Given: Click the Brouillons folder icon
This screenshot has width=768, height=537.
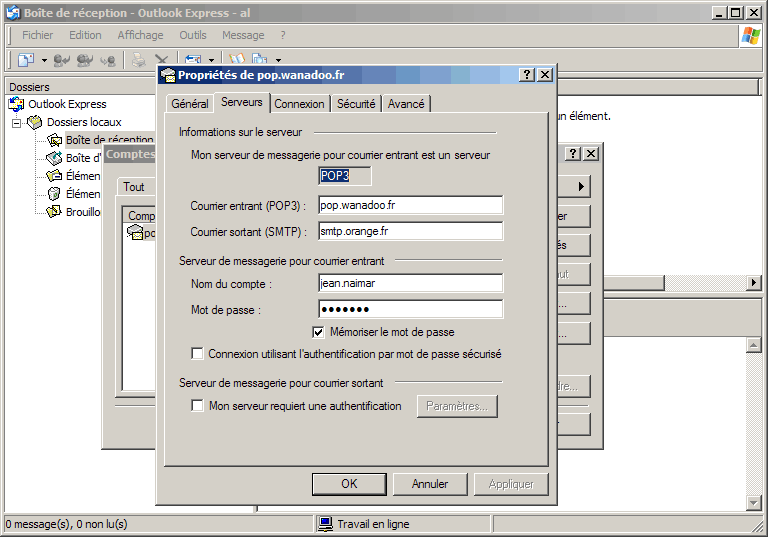Looking at the screenshot, I should pyautogui.click(x=54, y=212).
